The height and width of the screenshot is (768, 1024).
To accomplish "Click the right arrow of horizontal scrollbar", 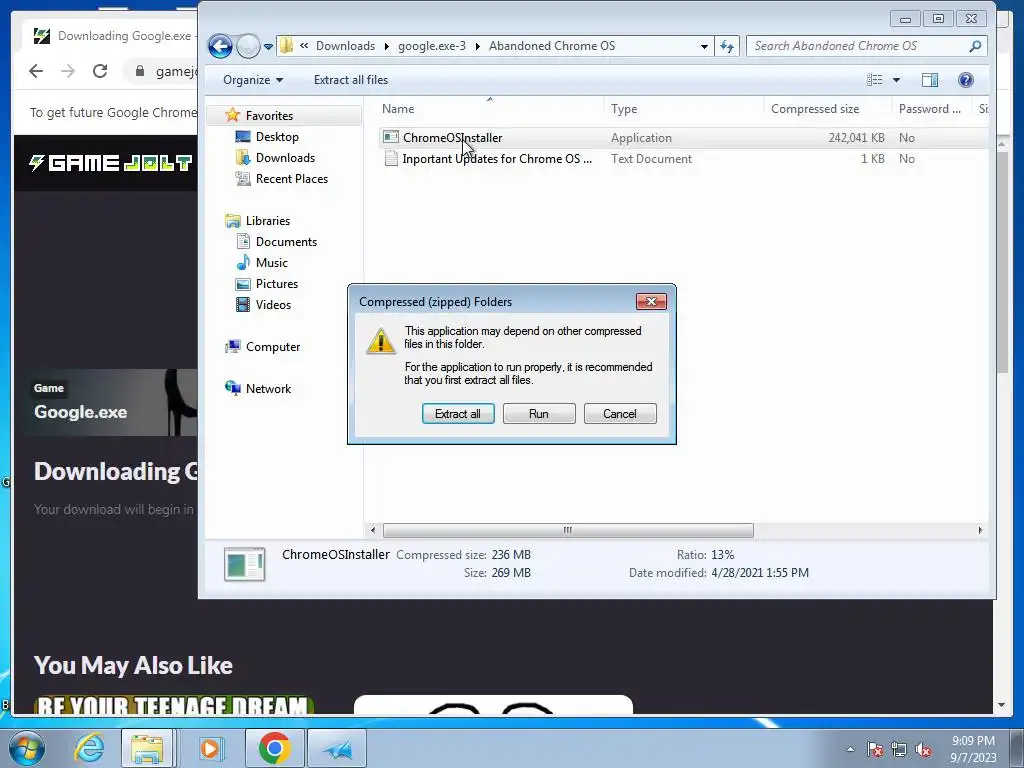I will tap(980, 530).
